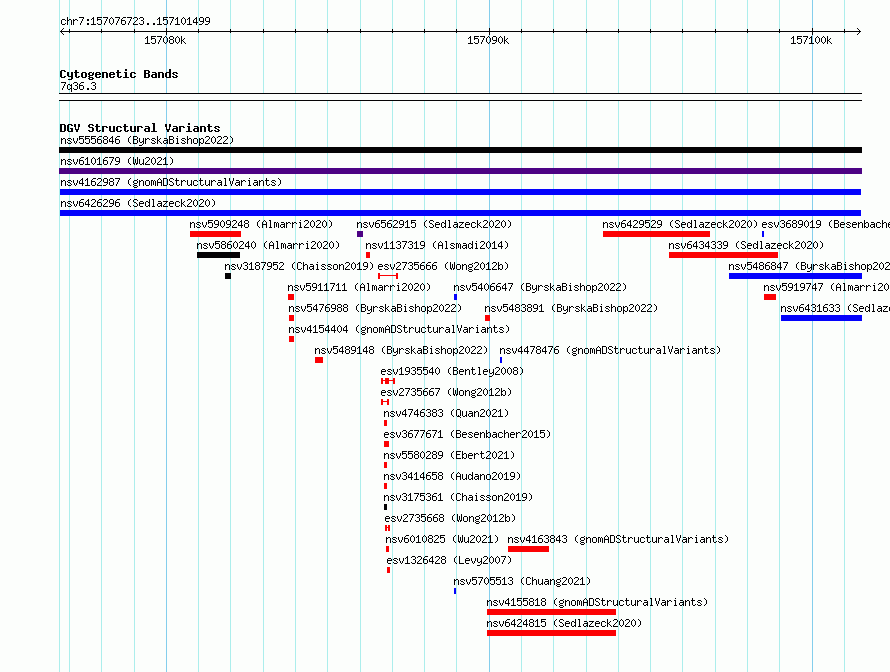Select the esv2735666 red interval glyph
890x672 pixels.
click(388, 276)
